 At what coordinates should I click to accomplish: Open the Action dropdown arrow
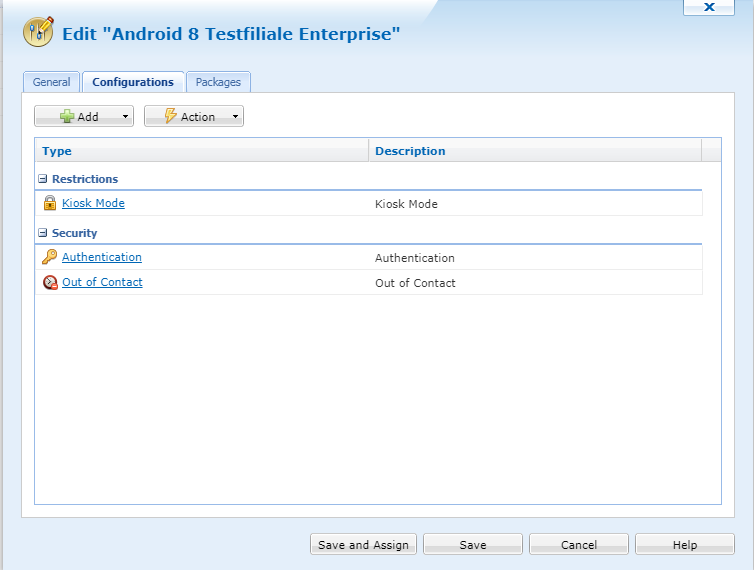coord(236,117)
